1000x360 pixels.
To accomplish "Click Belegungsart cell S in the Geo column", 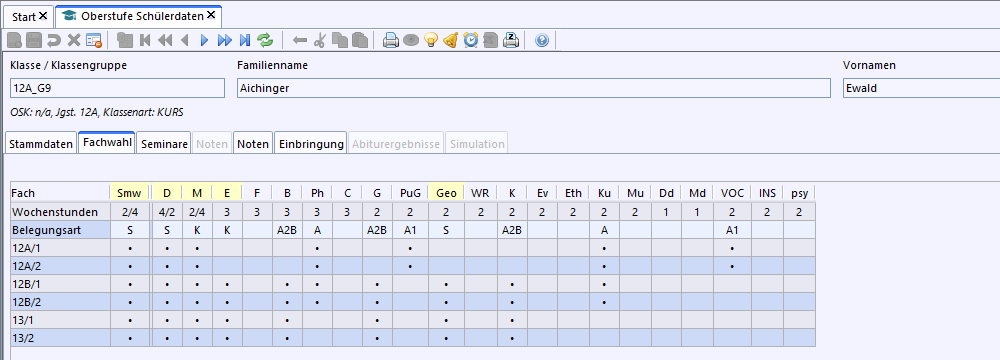I will (x=446, y=230).
